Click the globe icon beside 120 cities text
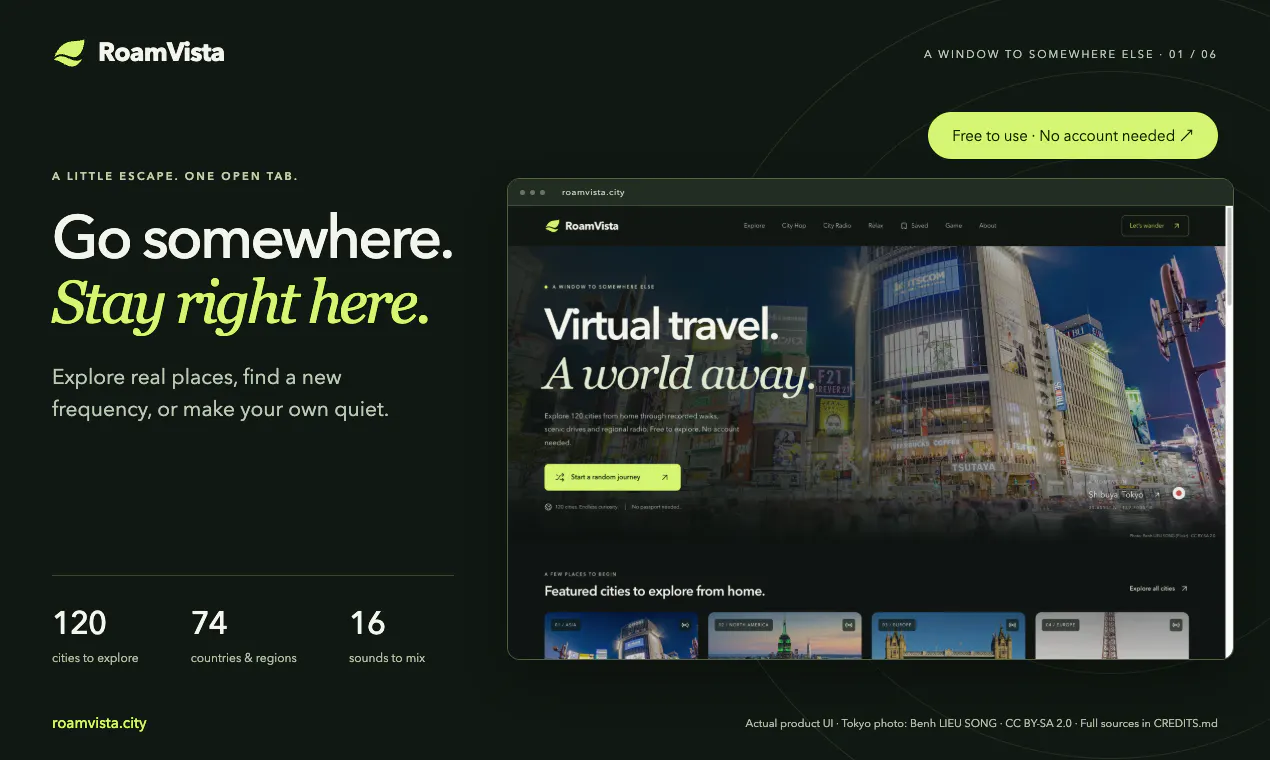Screen dimensions: 1270x760 (548, 507)
